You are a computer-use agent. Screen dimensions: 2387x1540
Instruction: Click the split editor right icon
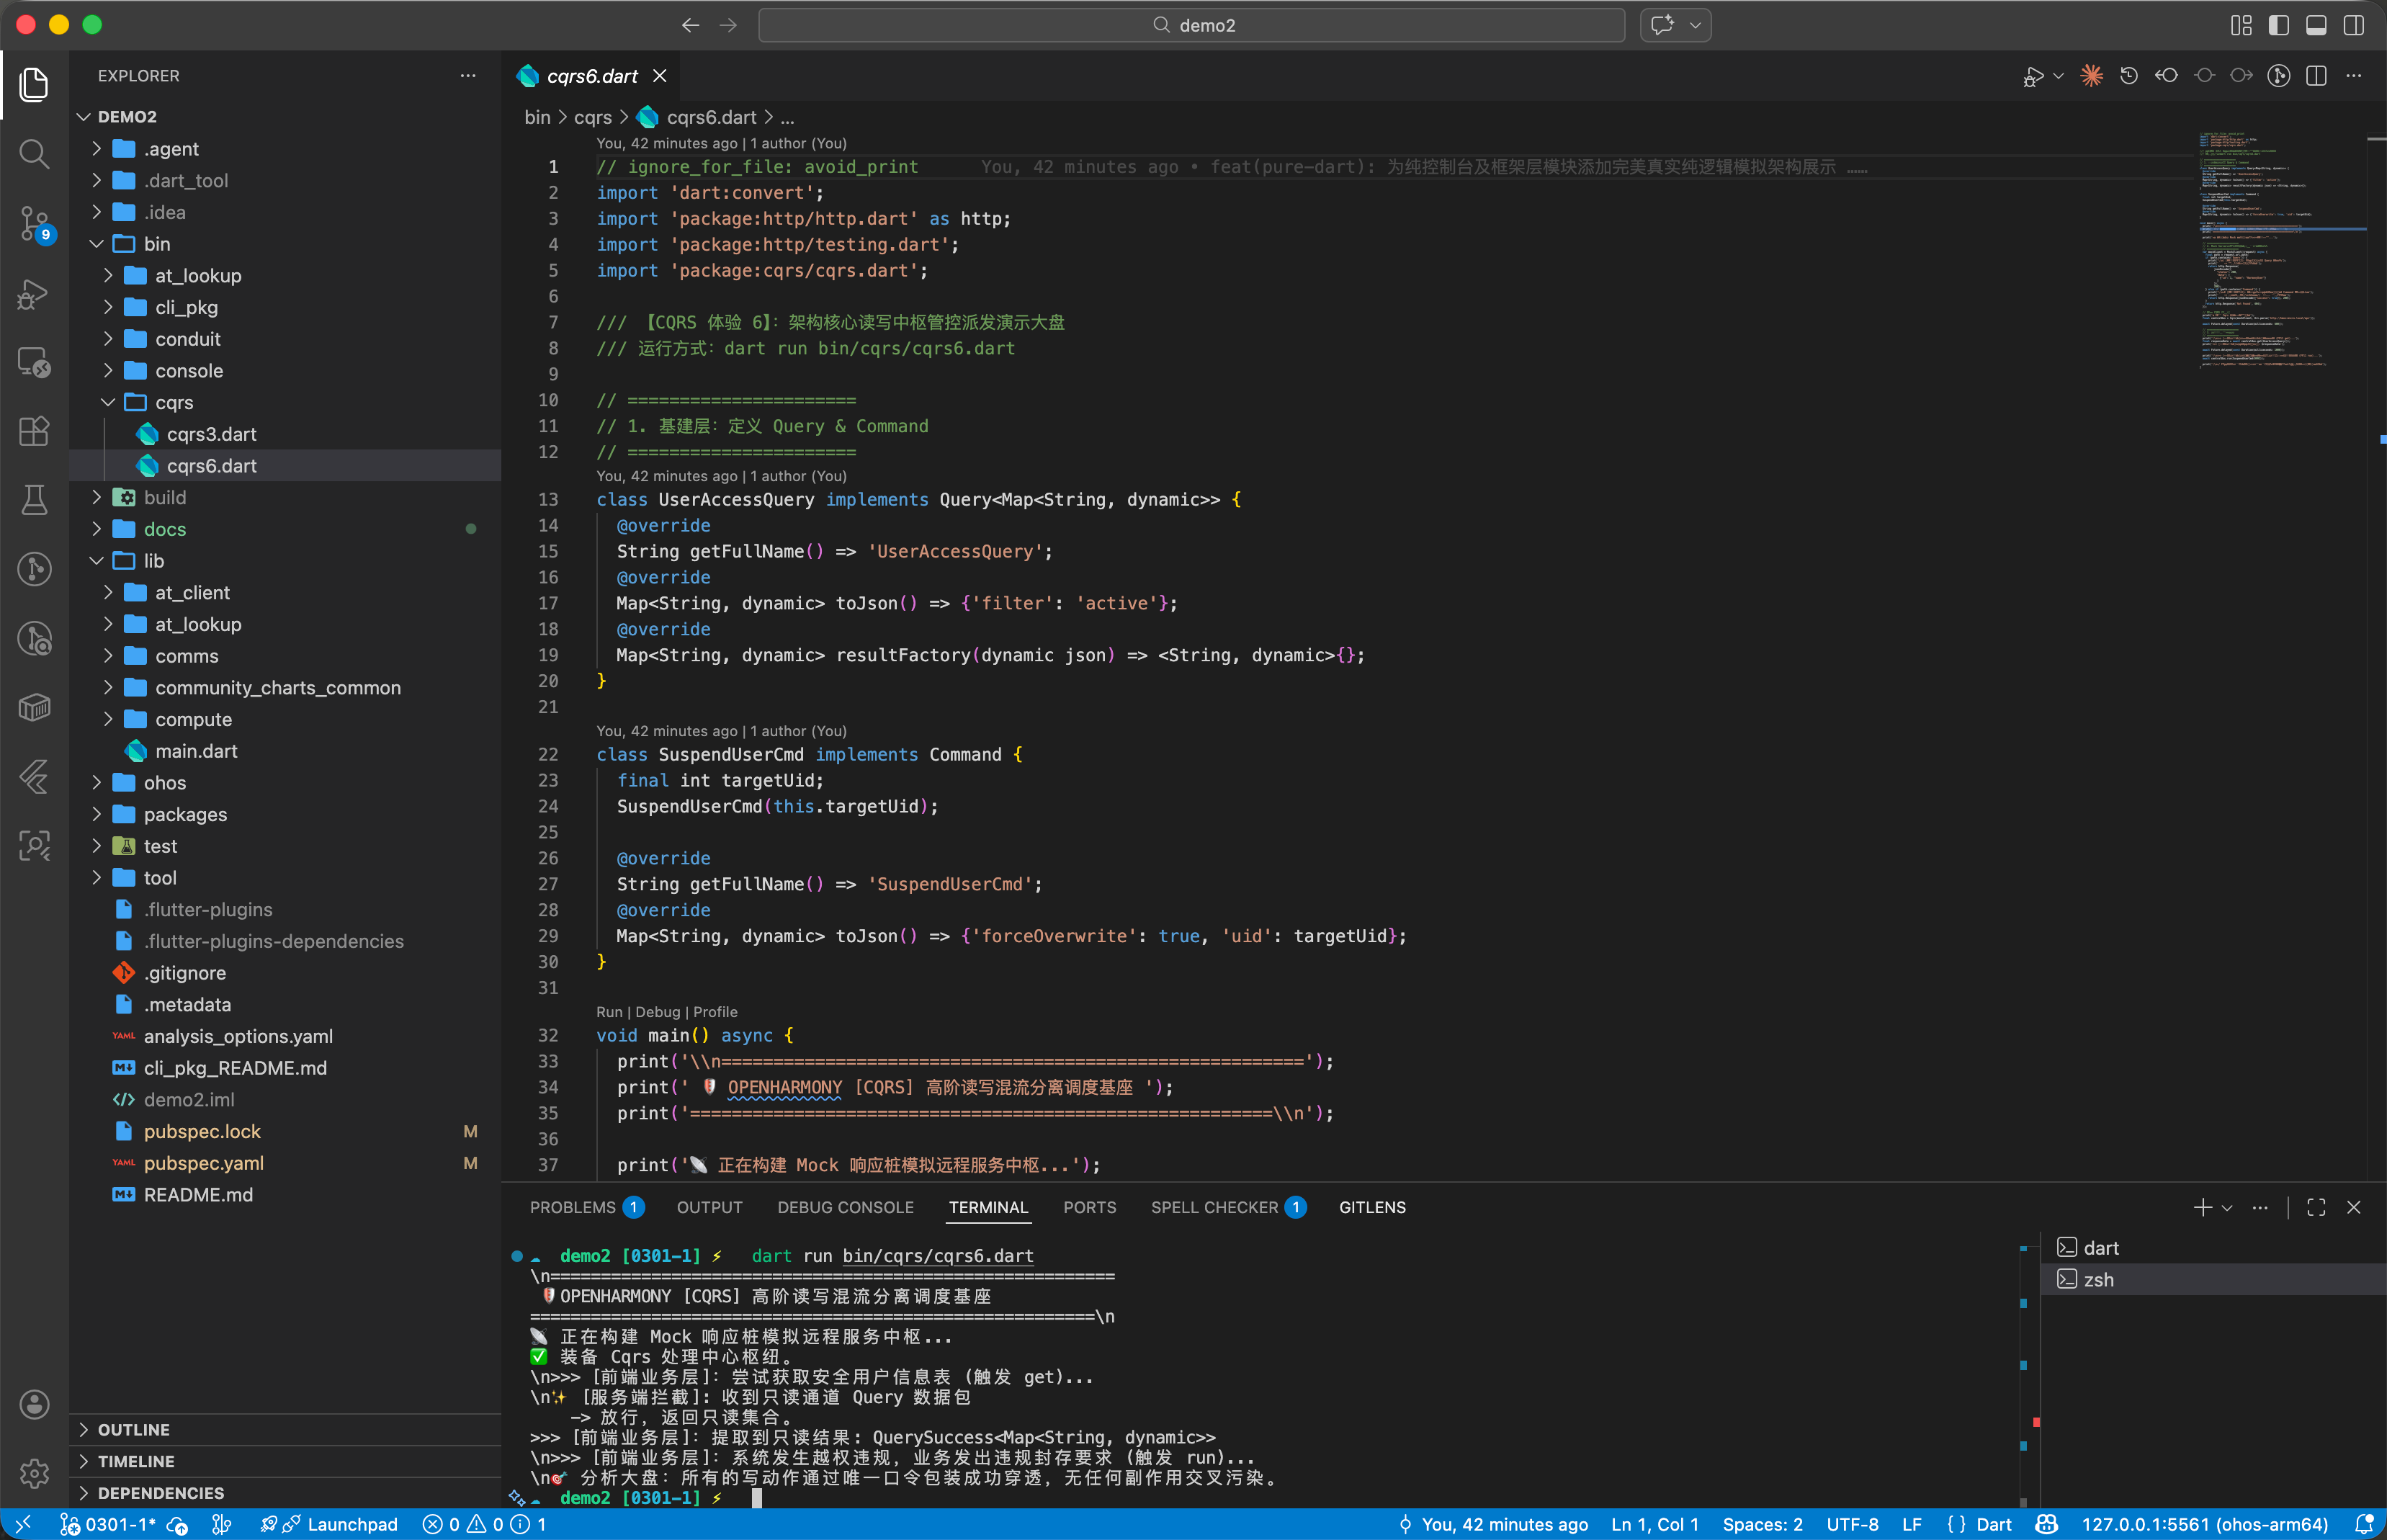(x=2316, y=76)
